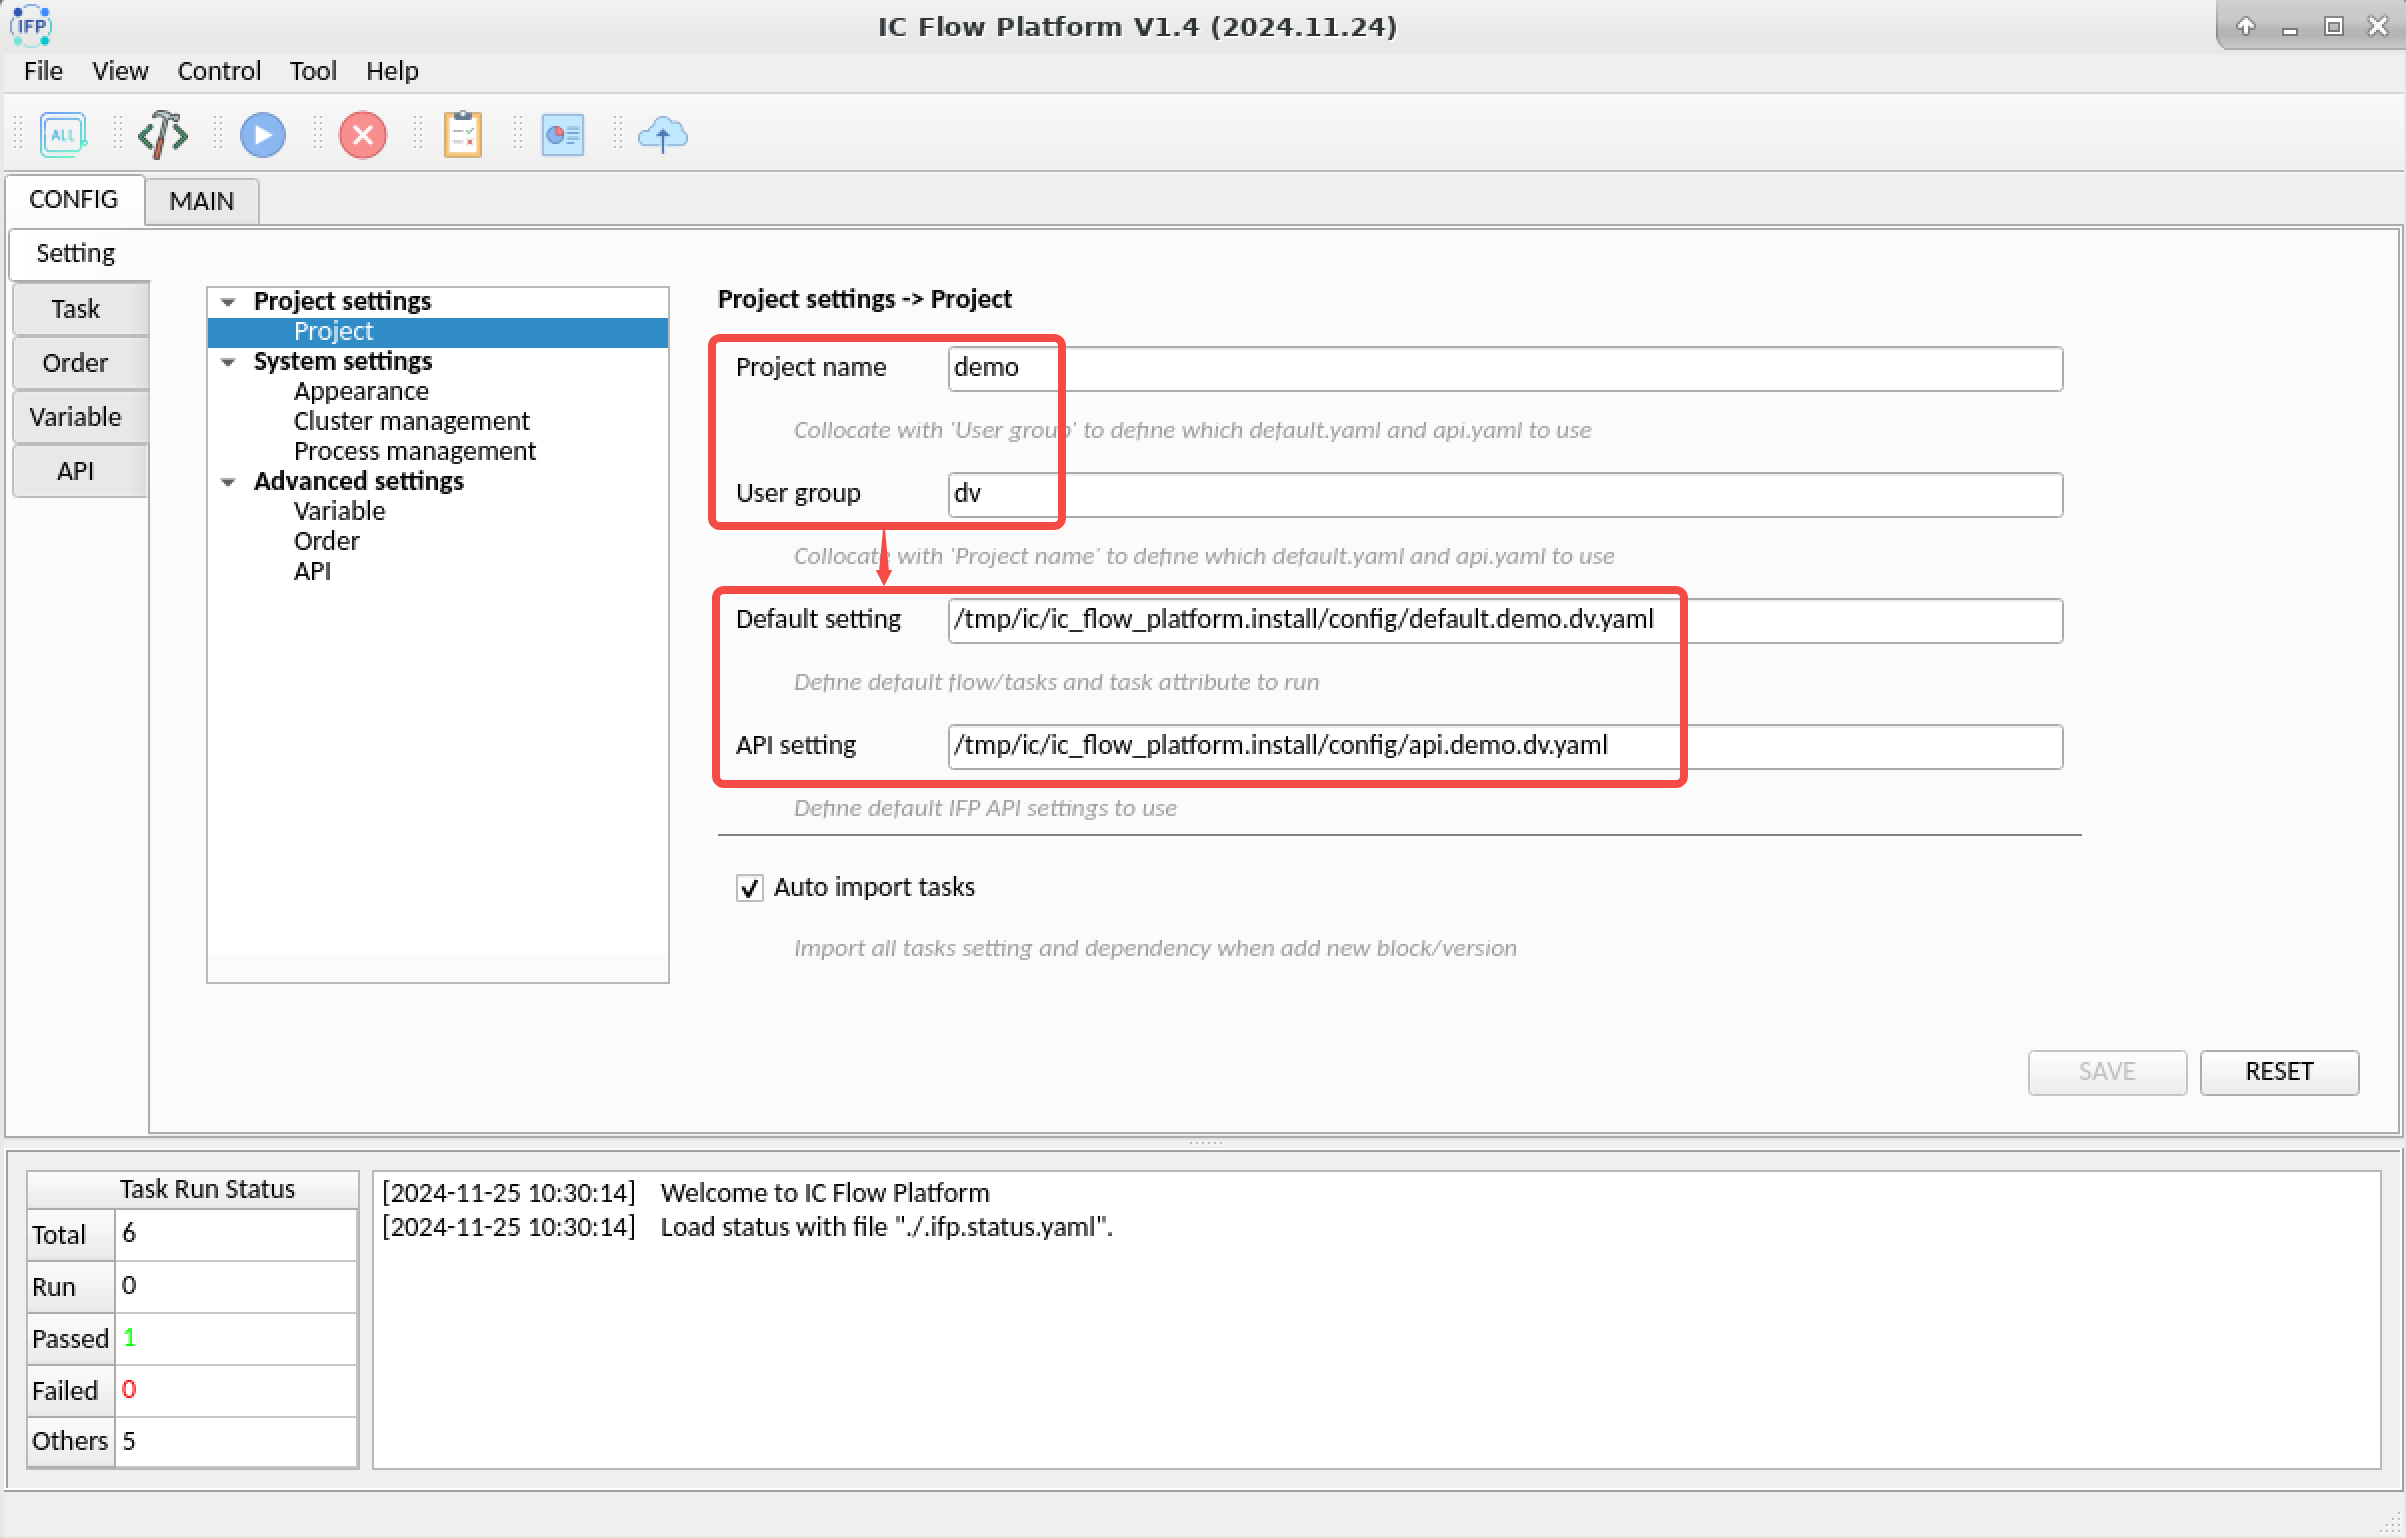Click the pie chart summary icon
The image size is (2406, 1538).
pyautogui.click(x=563, y=135)
